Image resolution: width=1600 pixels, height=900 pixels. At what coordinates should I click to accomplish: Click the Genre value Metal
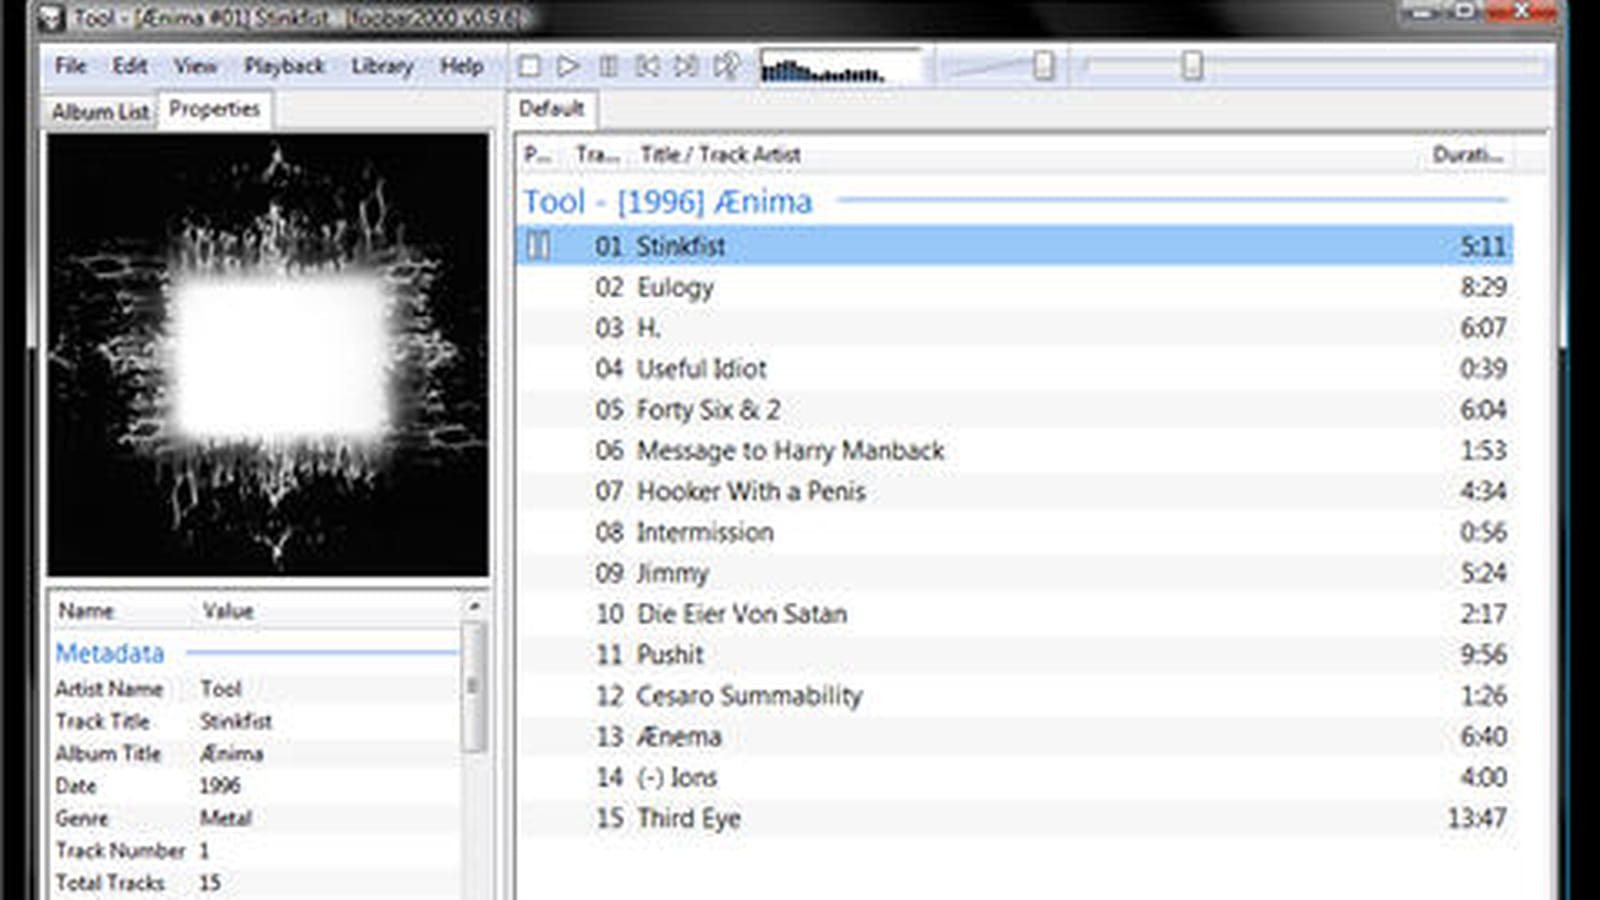click(226, 818)
